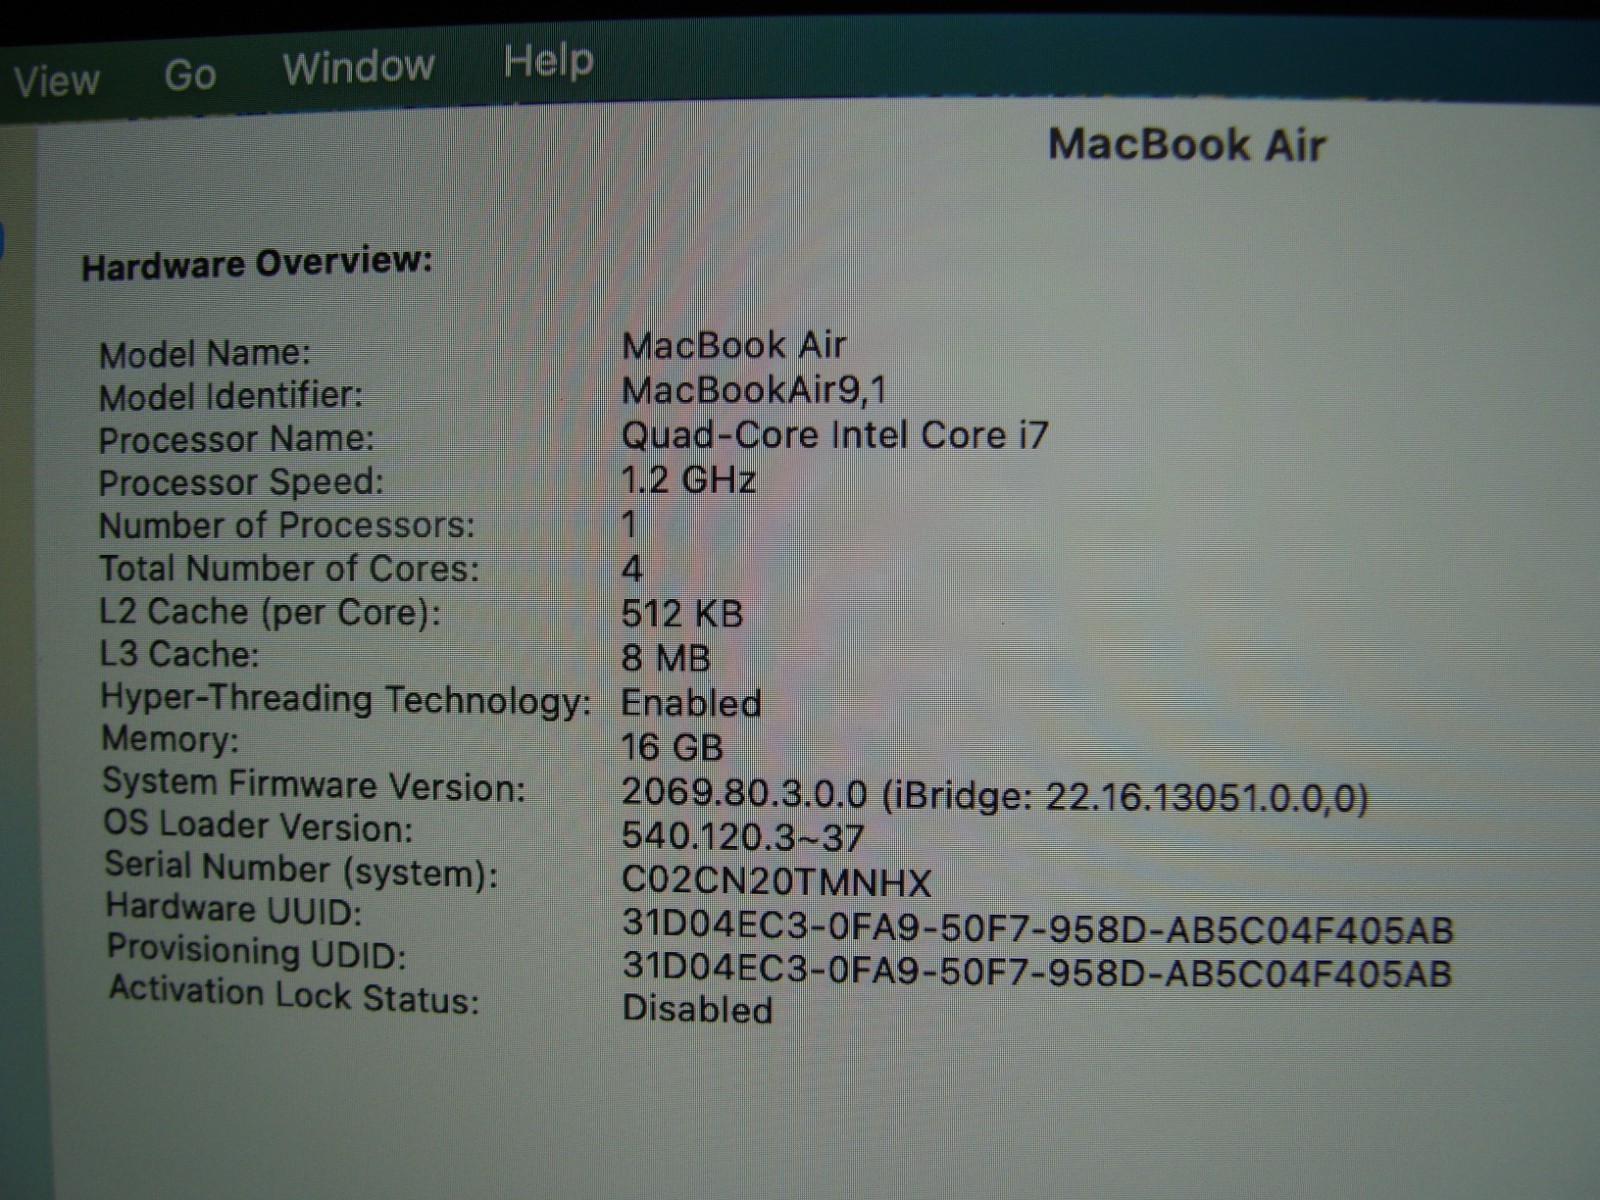1600x1200 pixels.
Task: Select the 1.2 GHz value
Action: 688,480
